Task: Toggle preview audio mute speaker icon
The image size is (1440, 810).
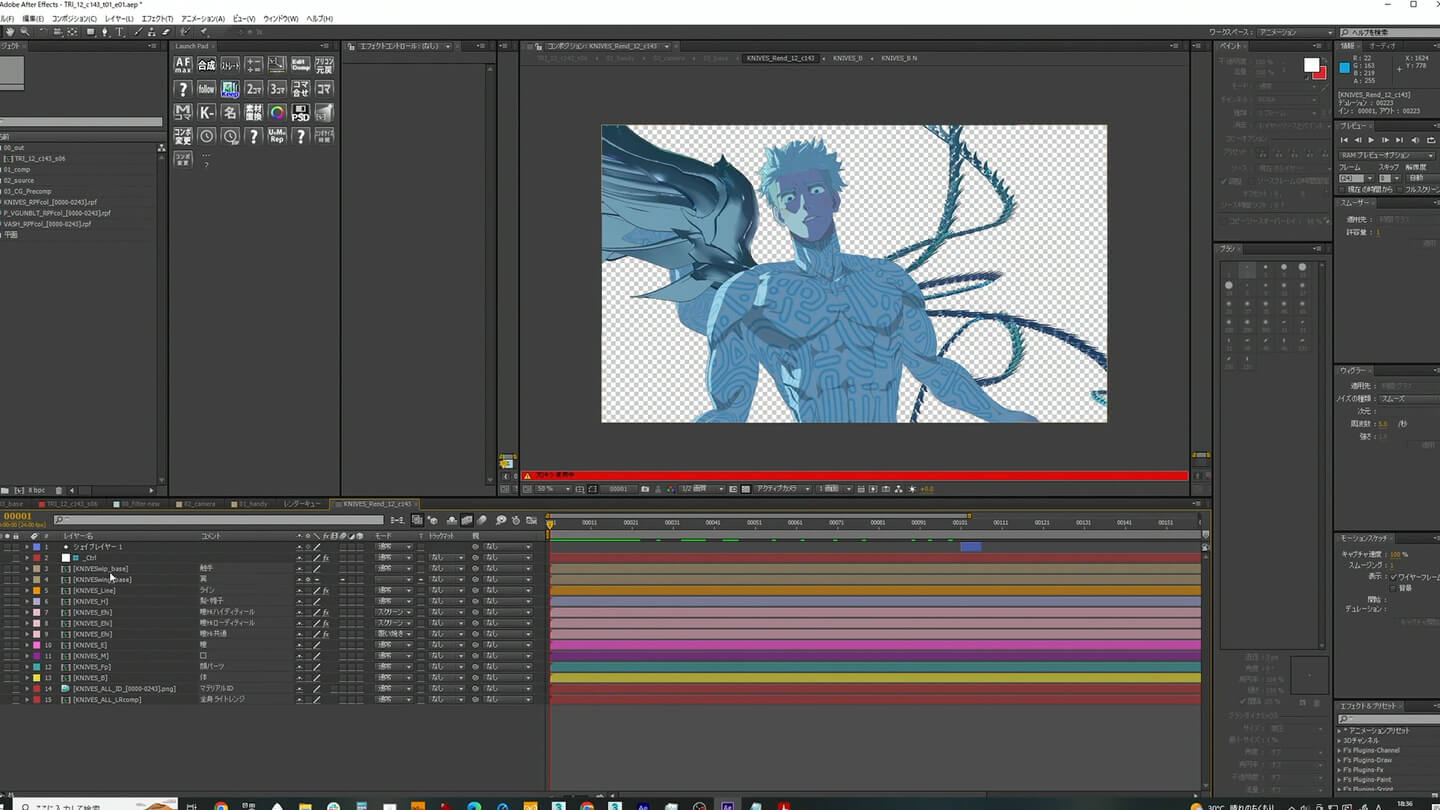Action: pos(1414,140)
